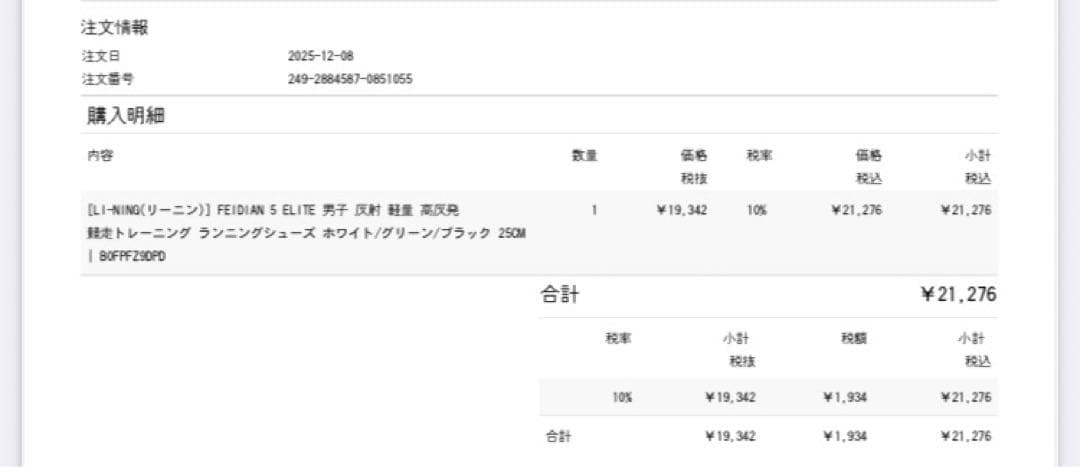This screenshot has height=467, width=1080.
Task: Click the 内容 column header
Action: pyautogui.click(x=101, y=155)
